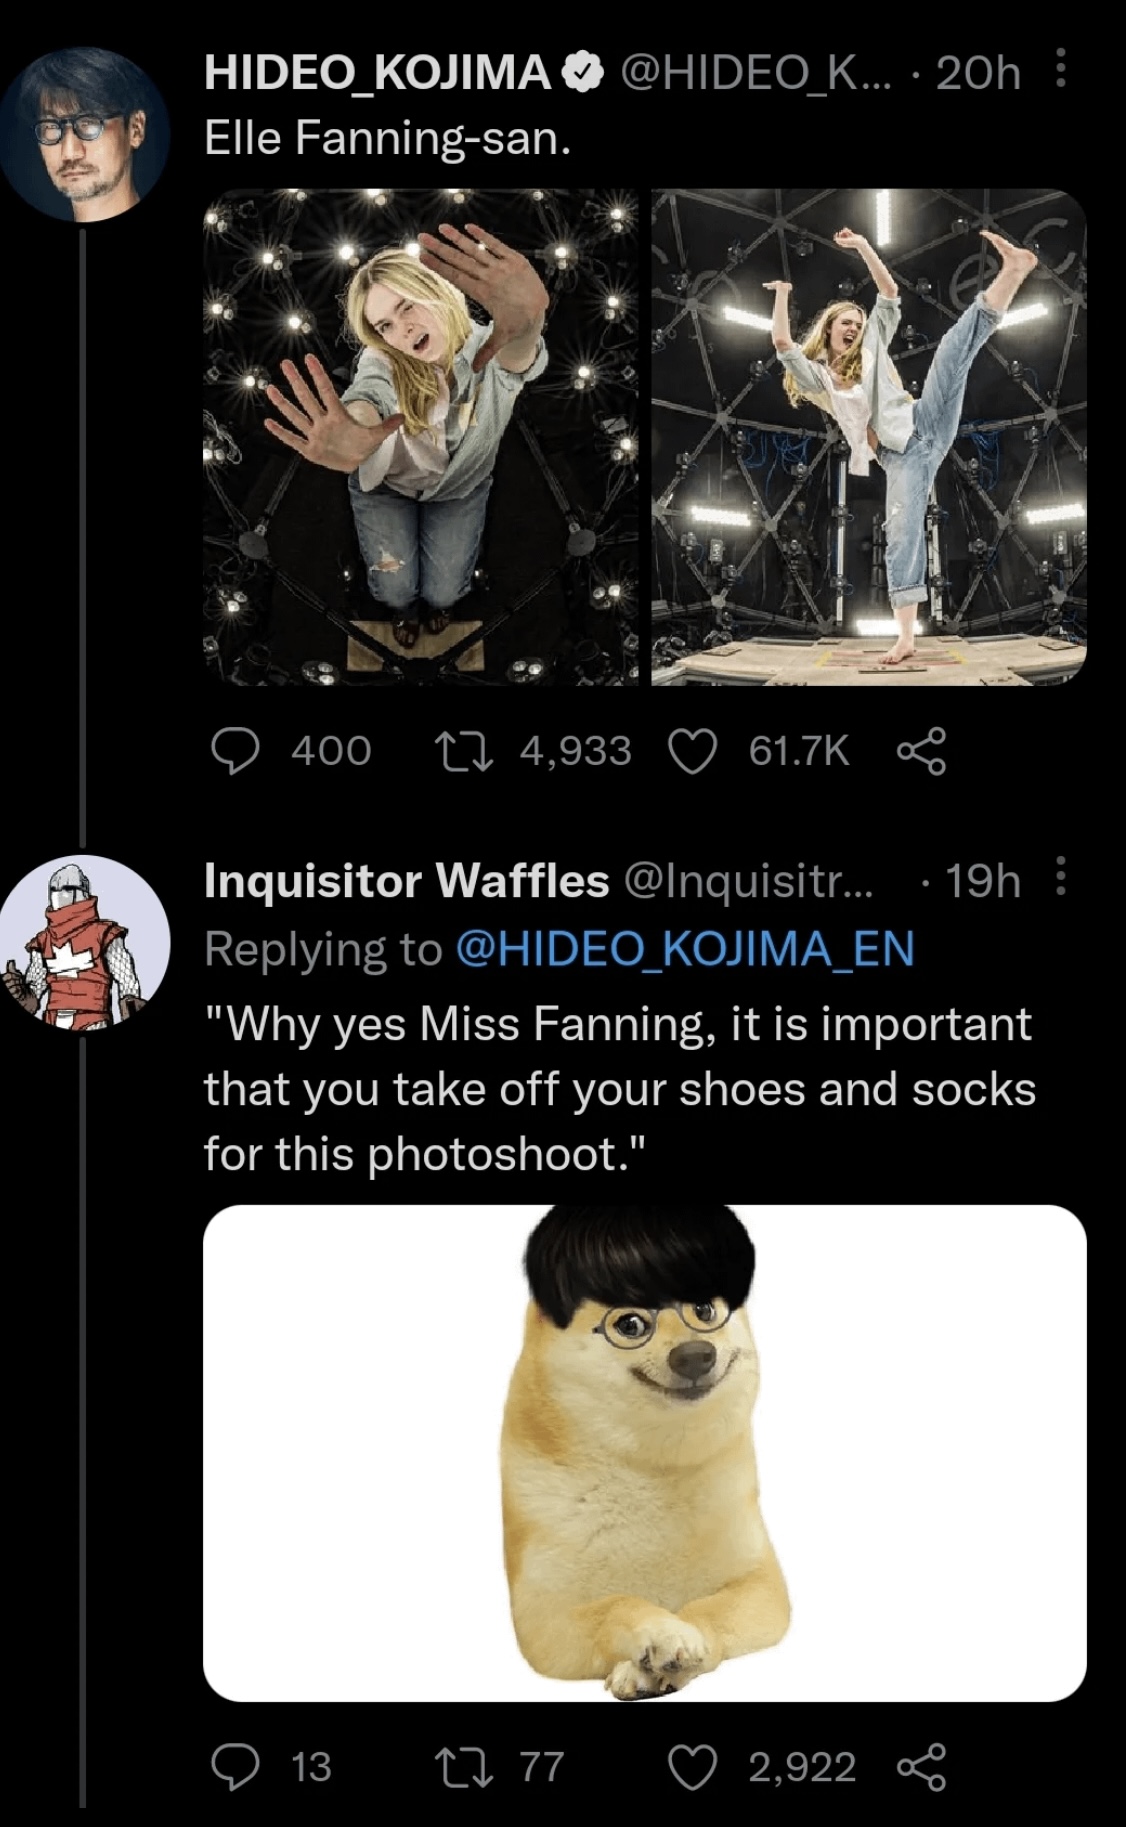This screenshot has height=1827, width=1126.
Task: Open HIDEO_KOJIMA display name profile
Action: [x=377, y=73]
